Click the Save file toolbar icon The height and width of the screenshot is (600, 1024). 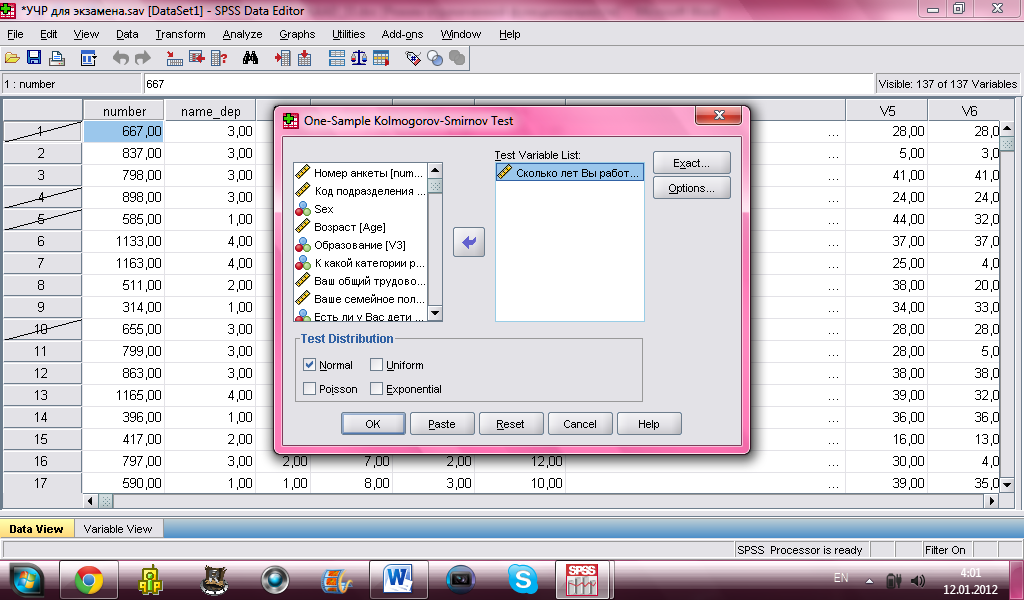coord(33,59)
